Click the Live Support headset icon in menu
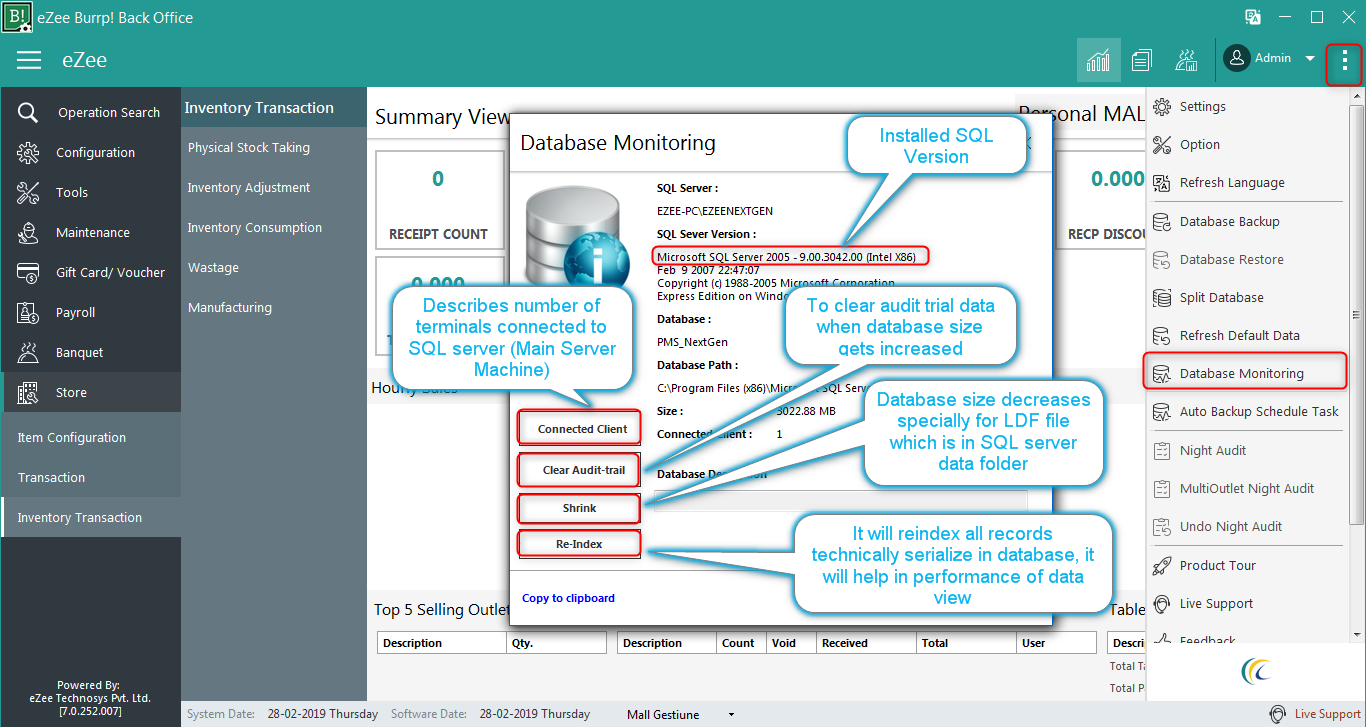 pos(1162,603)
